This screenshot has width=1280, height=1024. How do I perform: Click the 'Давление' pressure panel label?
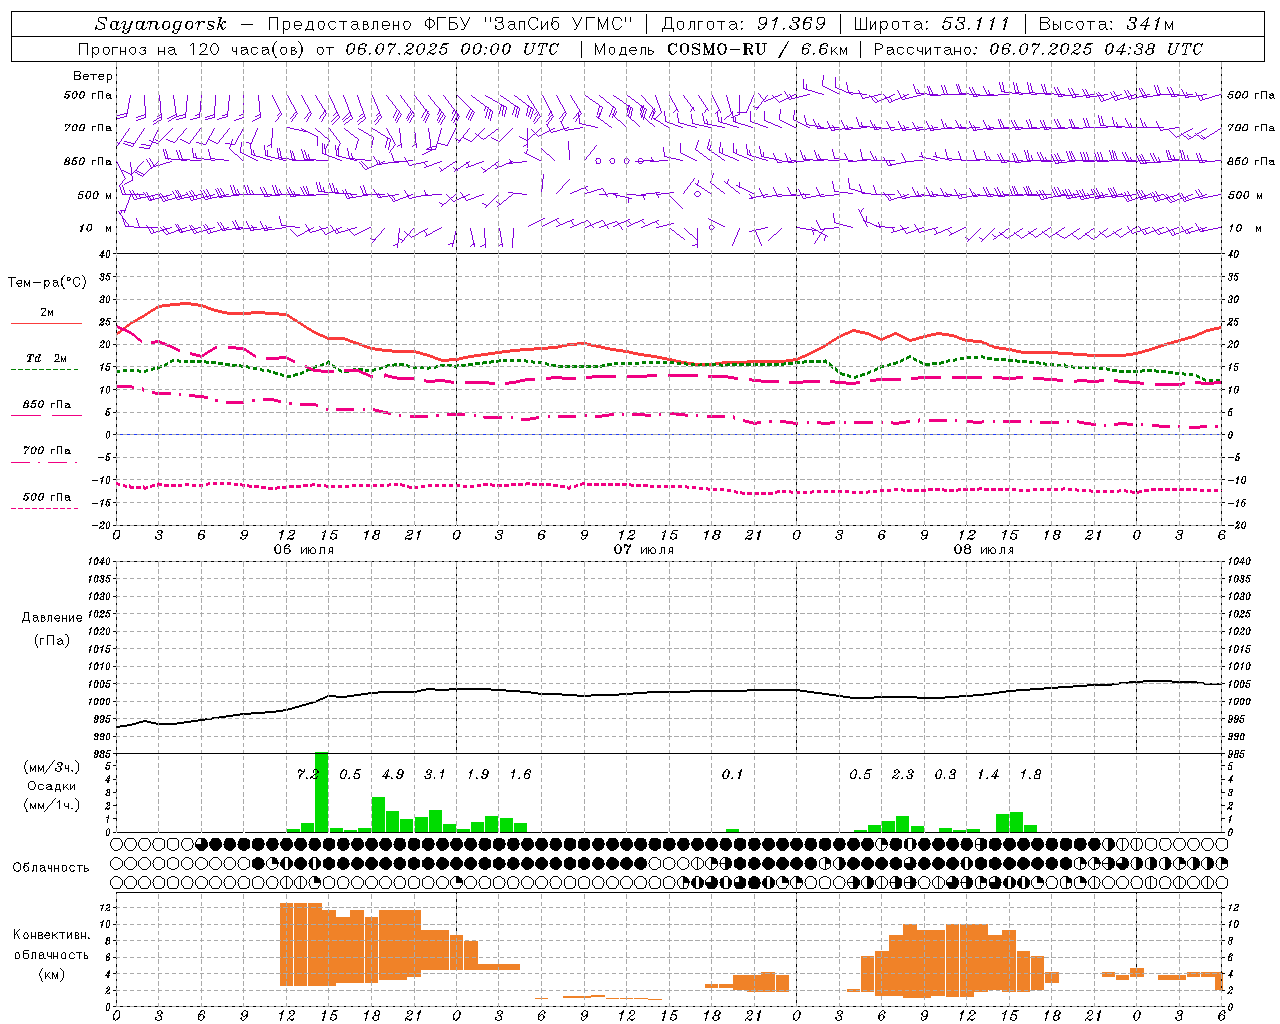pos(52,618)
